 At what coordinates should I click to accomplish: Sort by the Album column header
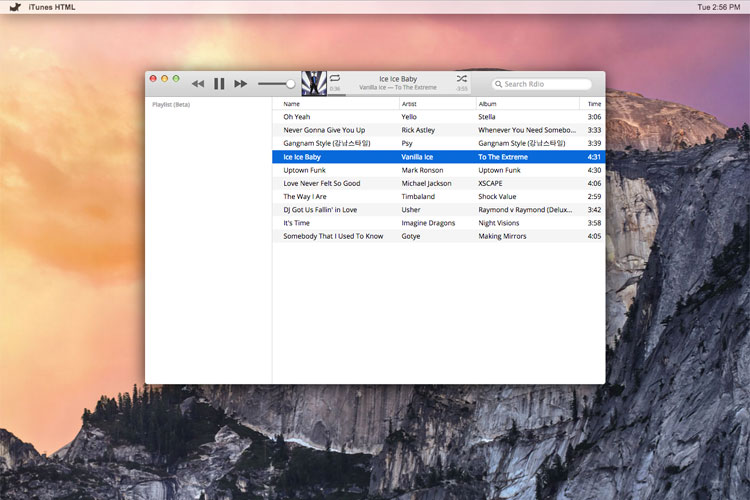pyautogui.click(x=487, y=104)
